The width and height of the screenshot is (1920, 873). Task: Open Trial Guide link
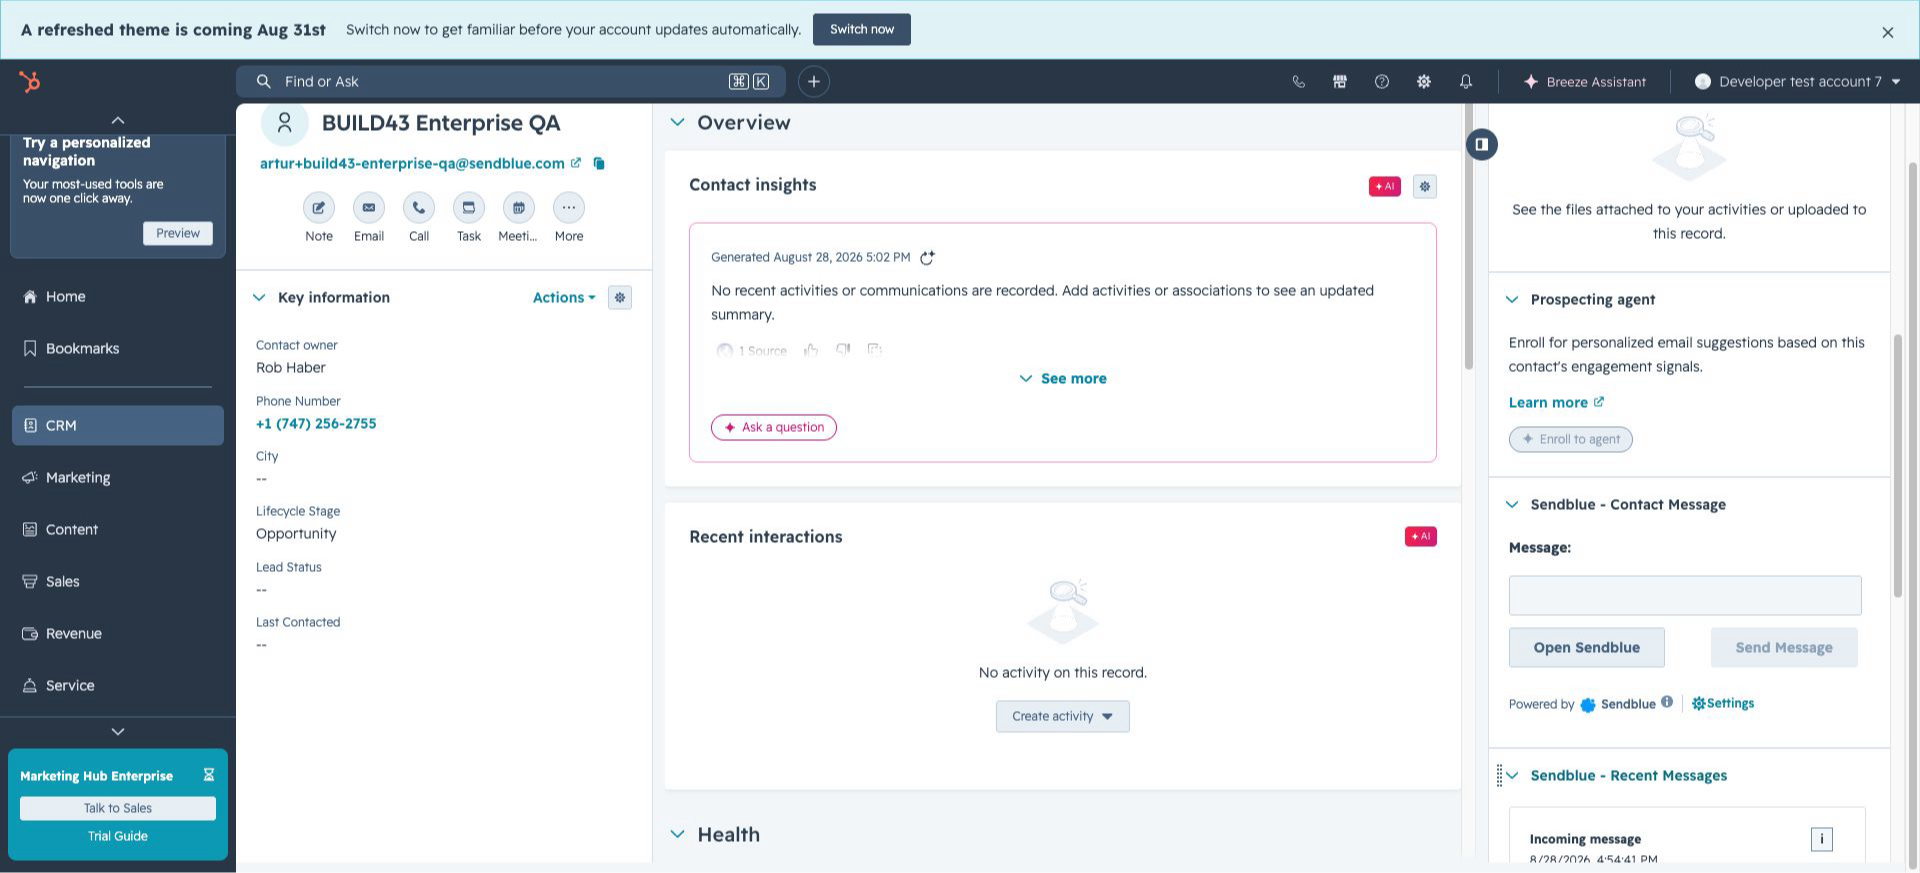118,837
